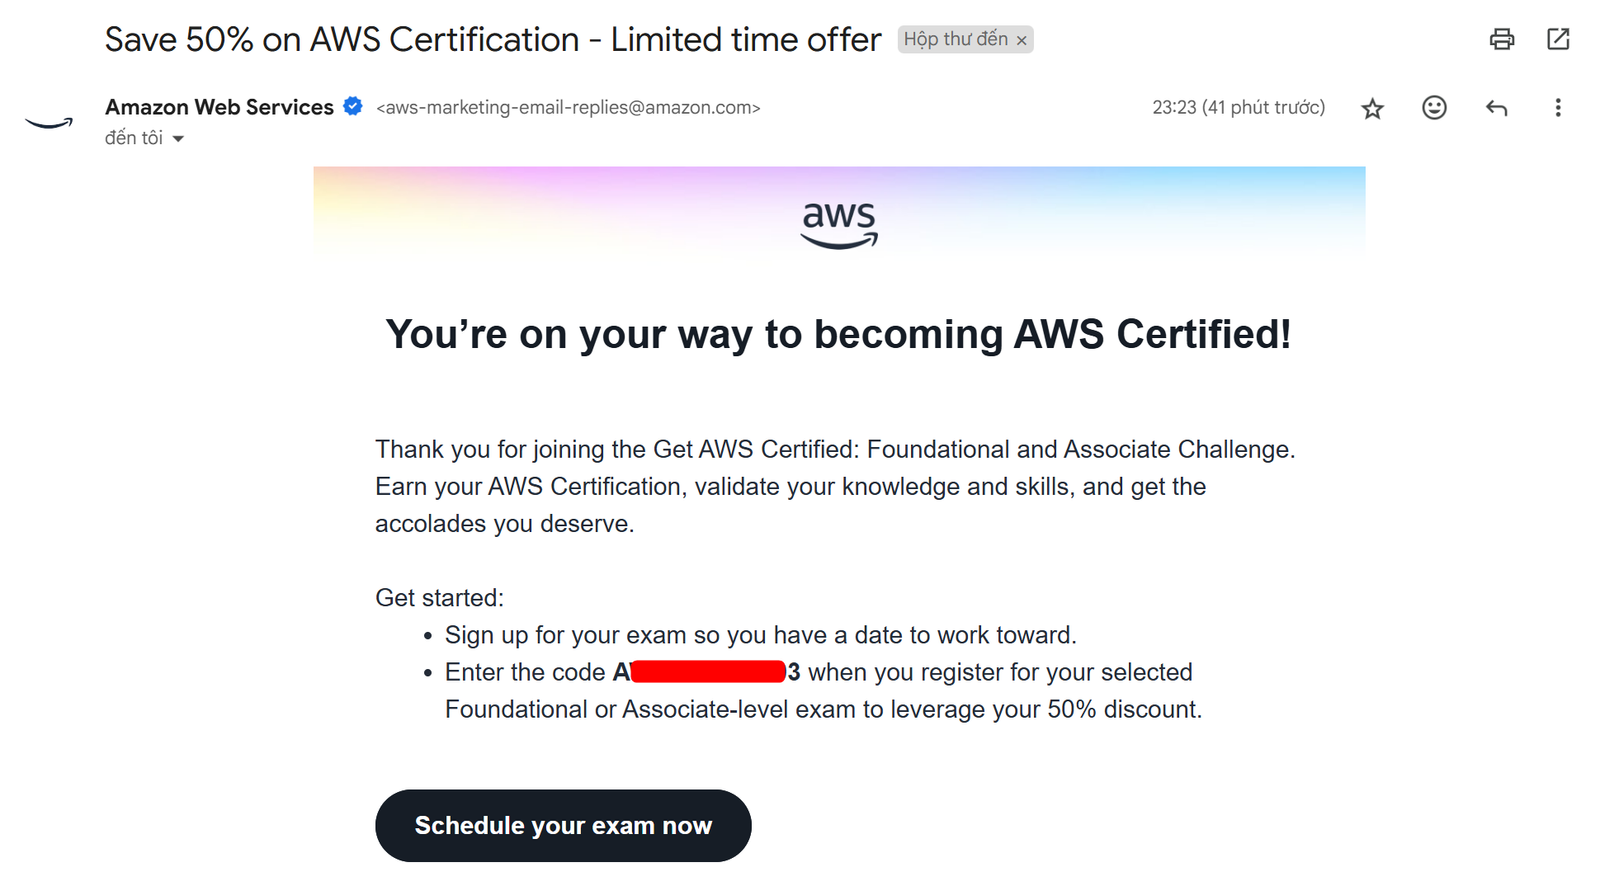The image size is (1600, 885).
Task: Click the email subject line heading
Action: (493, 39)
